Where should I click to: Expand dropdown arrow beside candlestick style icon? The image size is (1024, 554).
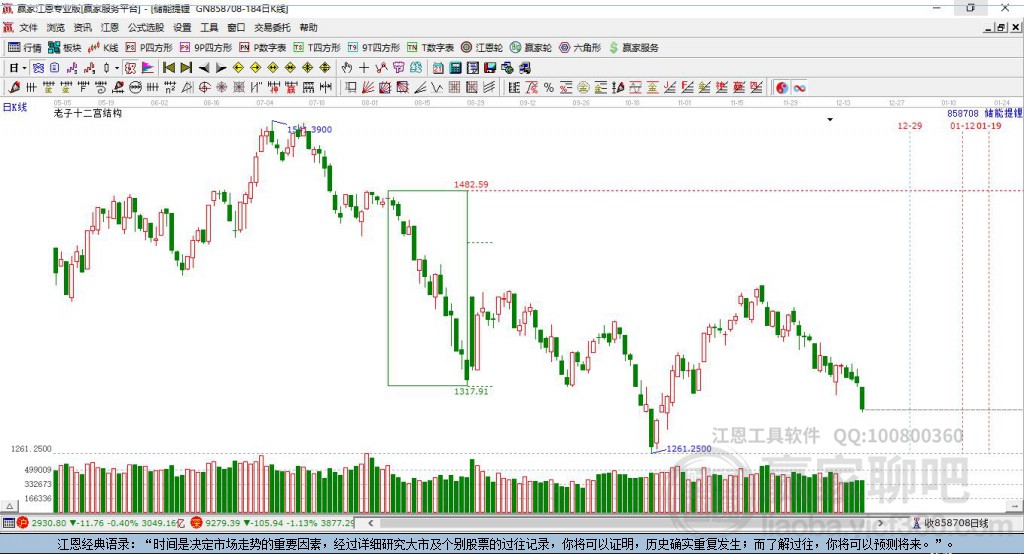click(117, 68)
